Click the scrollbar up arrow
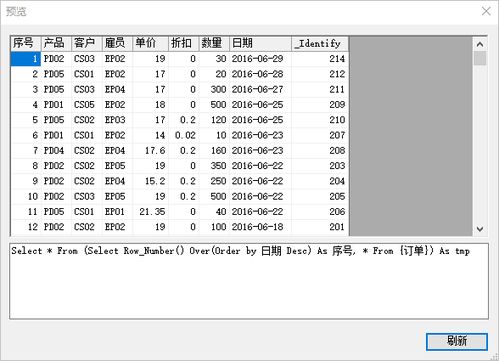This screenshot has width=499, height=361. pos(480,44)
